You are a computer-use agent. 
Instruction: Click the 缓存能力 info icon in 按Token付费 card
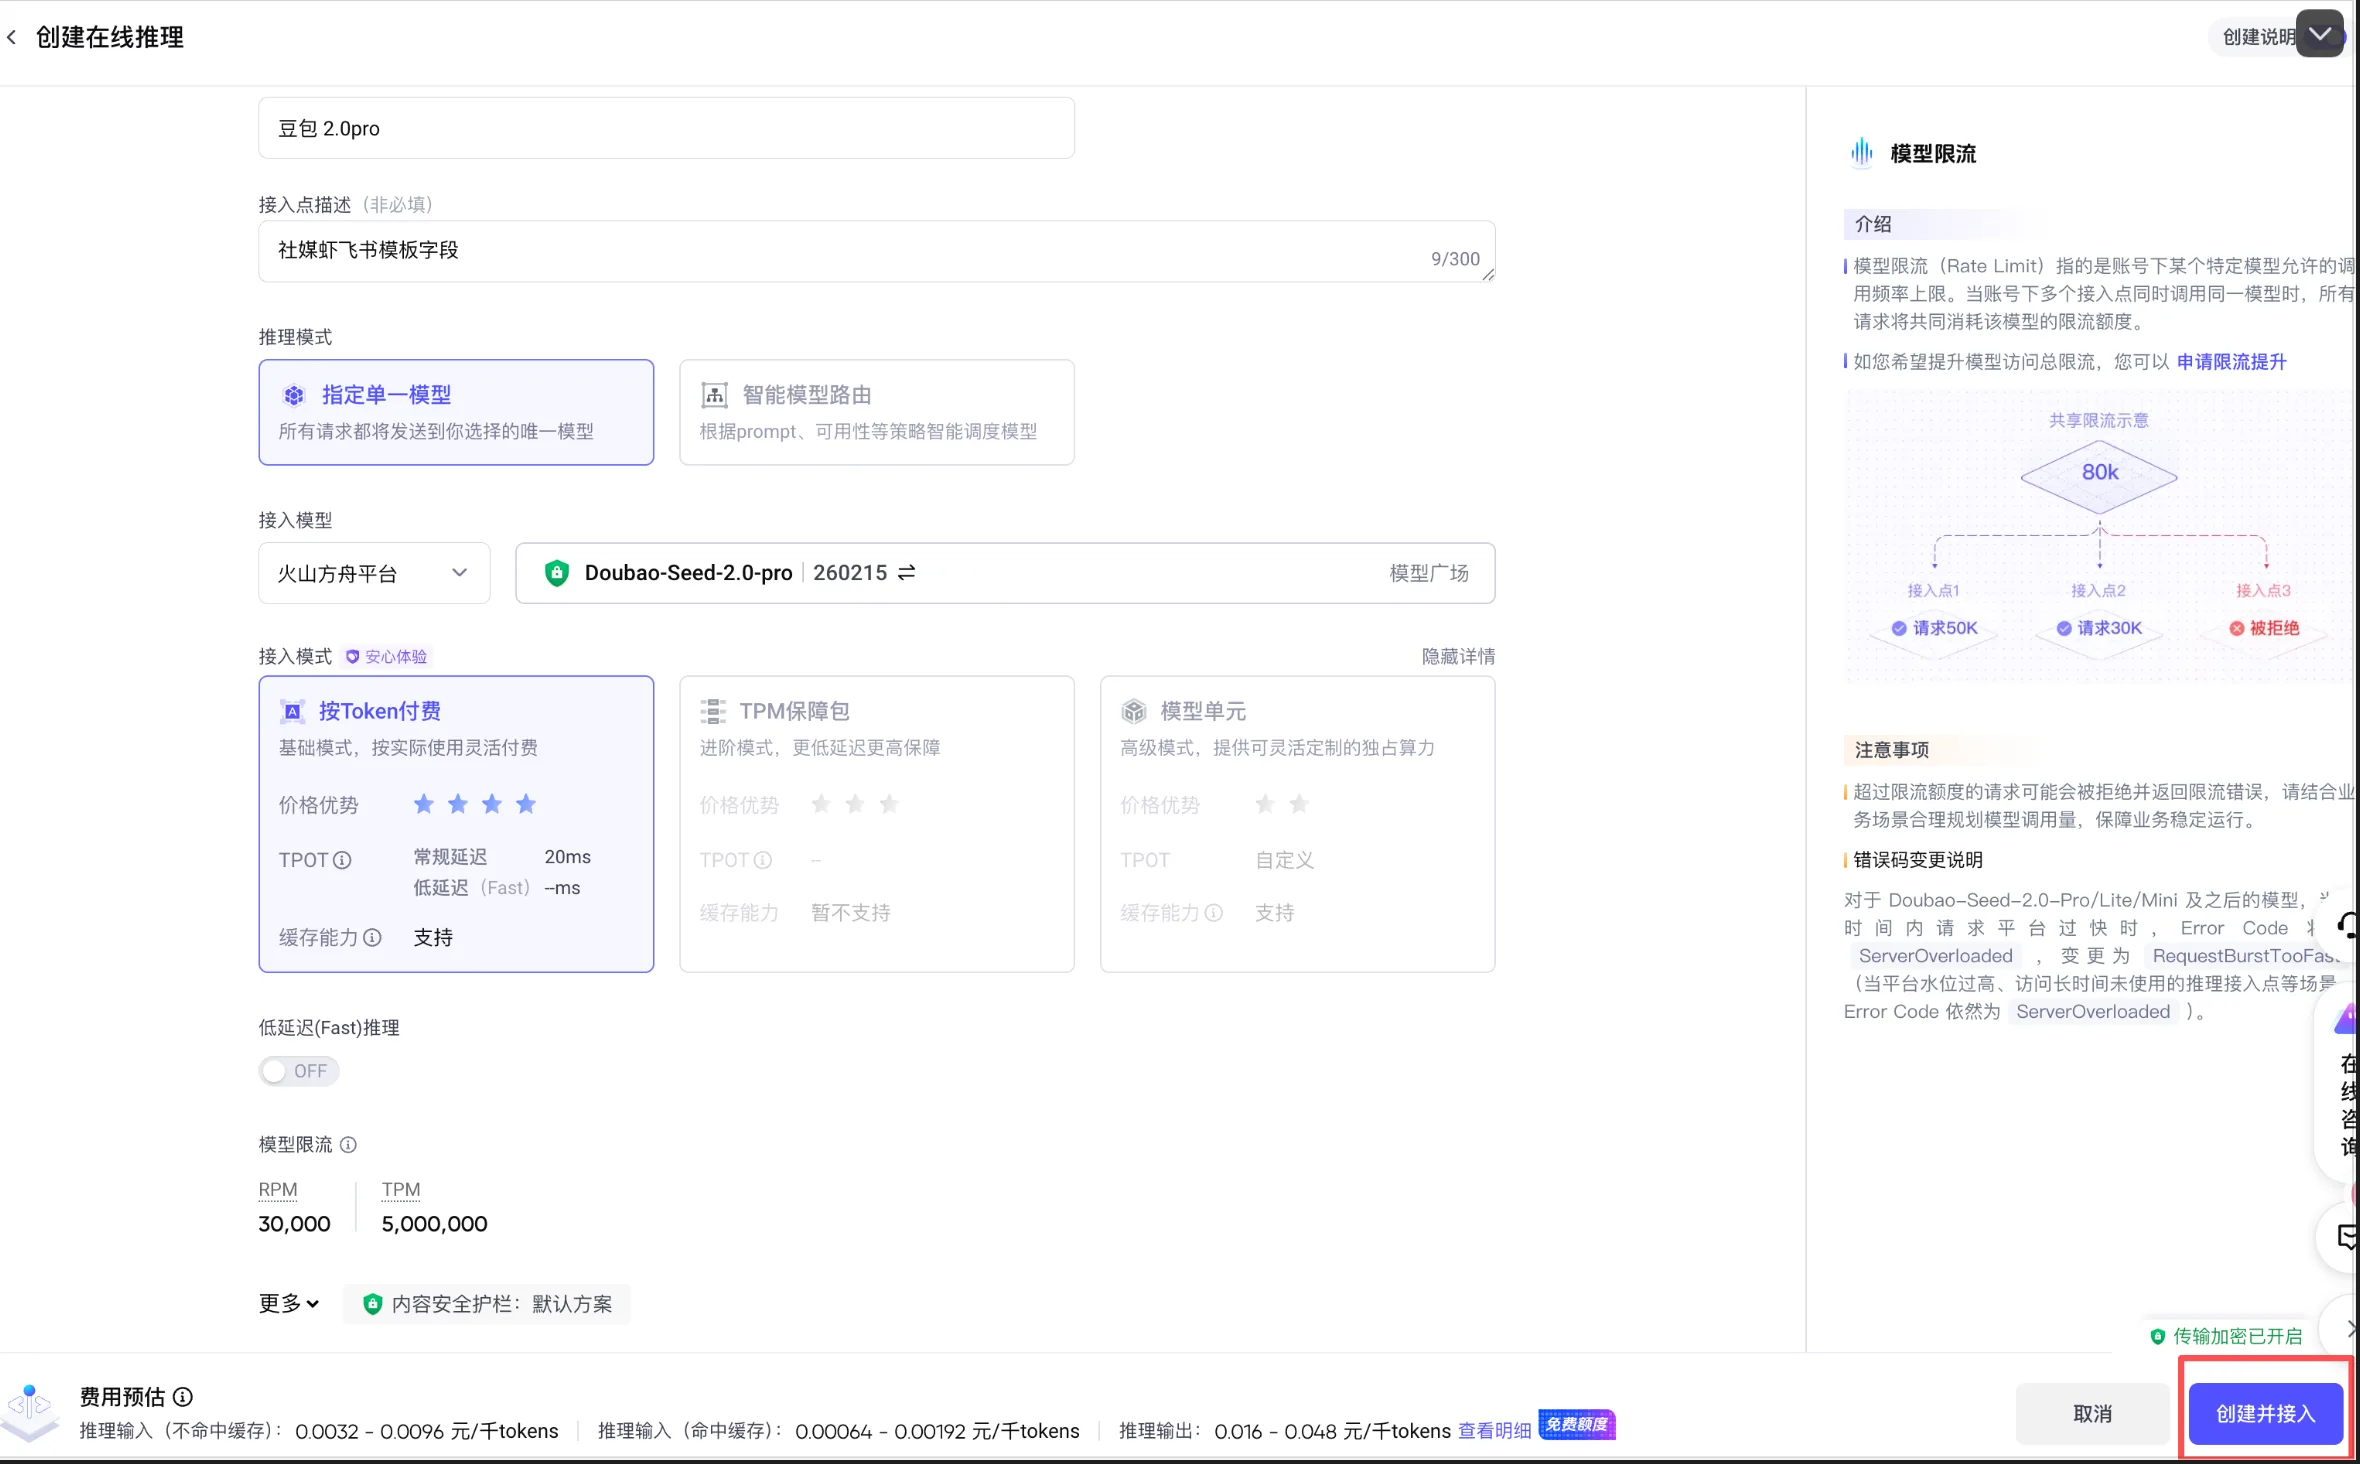tap(372, 937)
